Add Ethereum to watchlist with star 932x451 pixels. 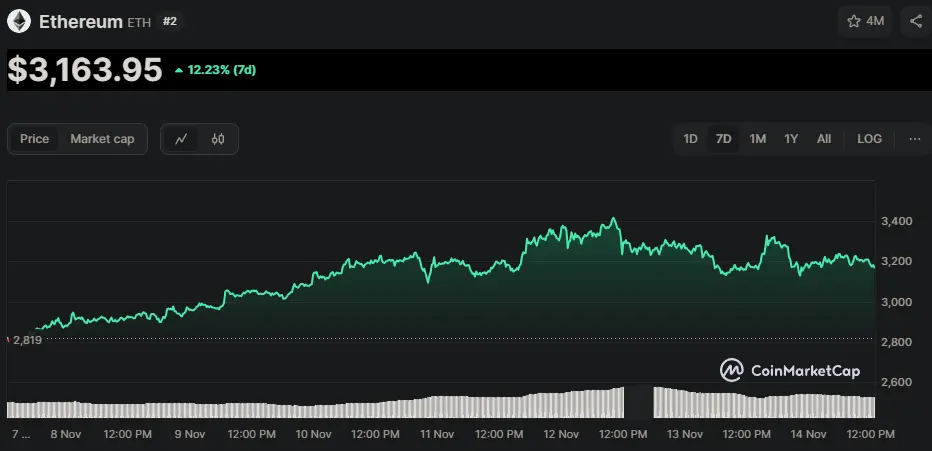coord(854,21)
